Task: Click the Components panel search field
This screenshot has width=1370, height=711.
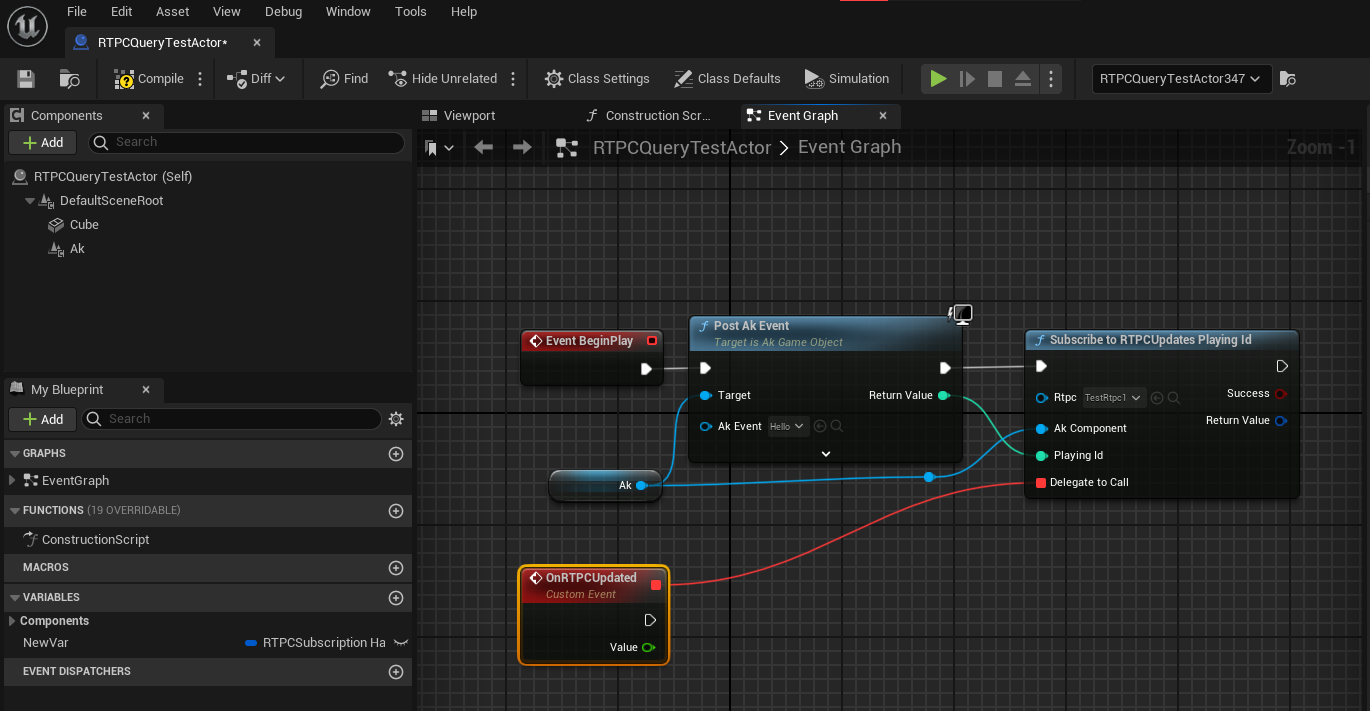Action: 247,142
